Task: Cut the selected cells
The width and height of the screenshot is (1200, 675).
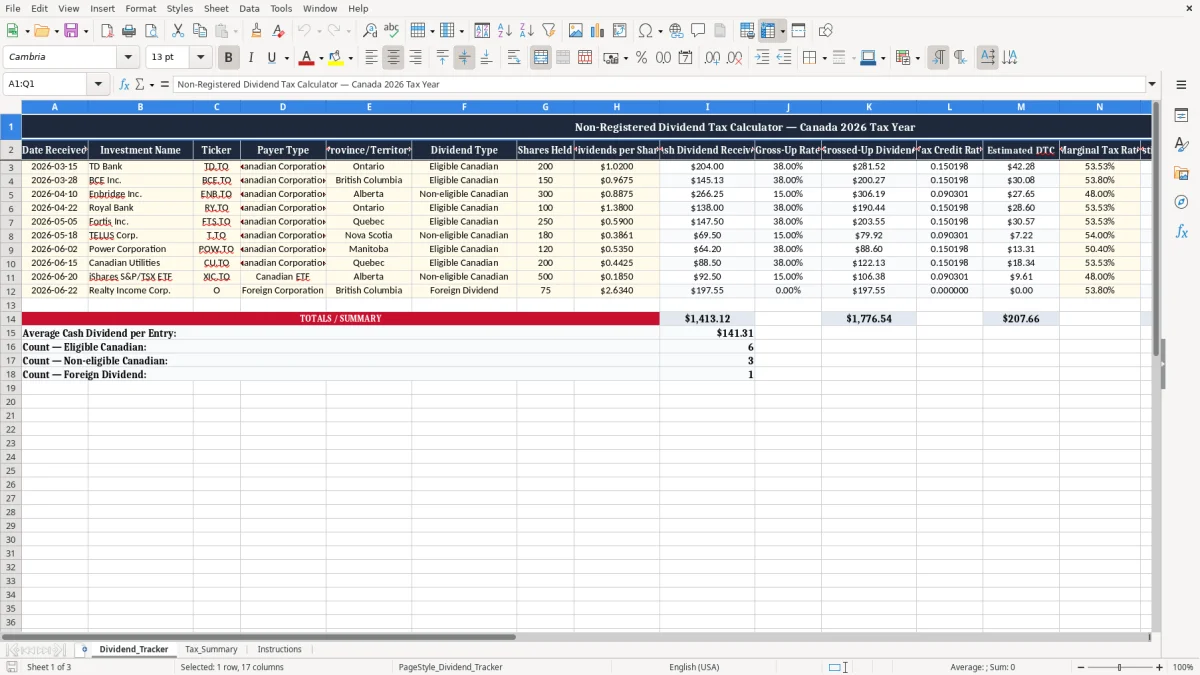Action: click(x=178, y=31)
